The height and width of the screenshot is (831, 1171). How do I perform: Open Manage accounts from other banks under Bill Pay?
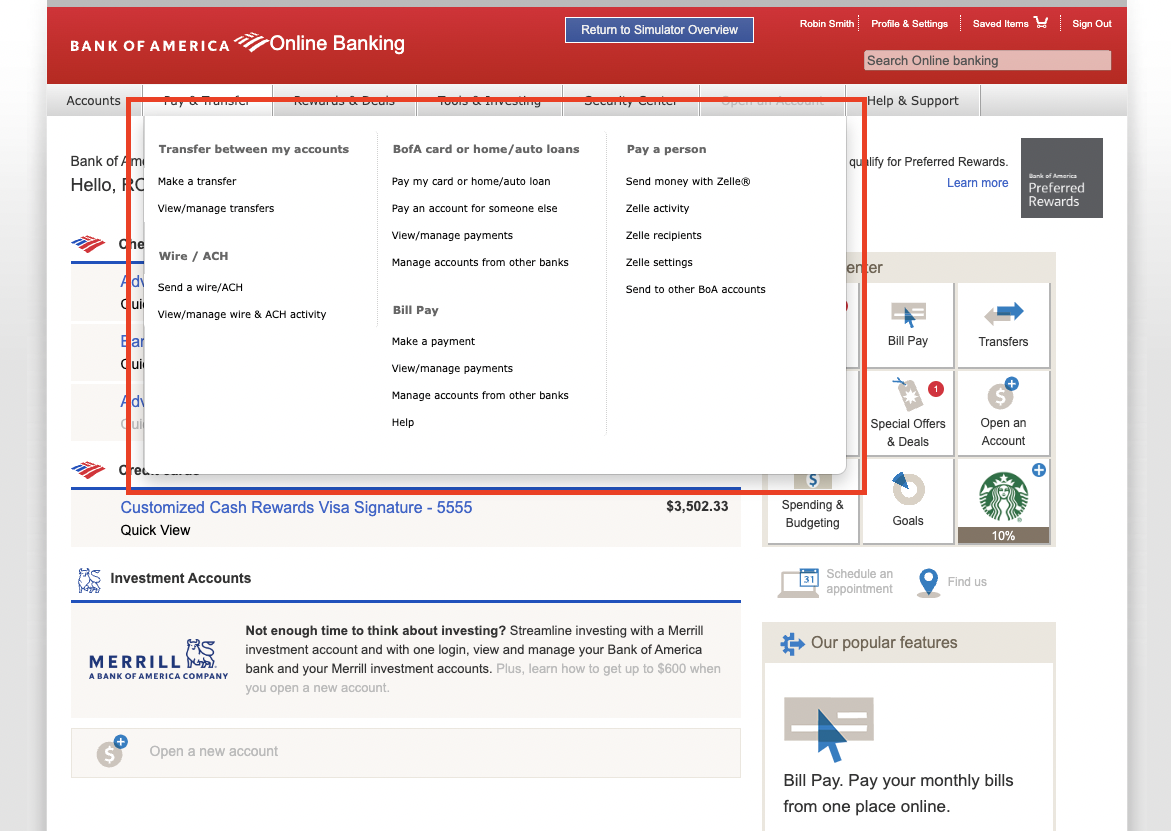[480, 395]
